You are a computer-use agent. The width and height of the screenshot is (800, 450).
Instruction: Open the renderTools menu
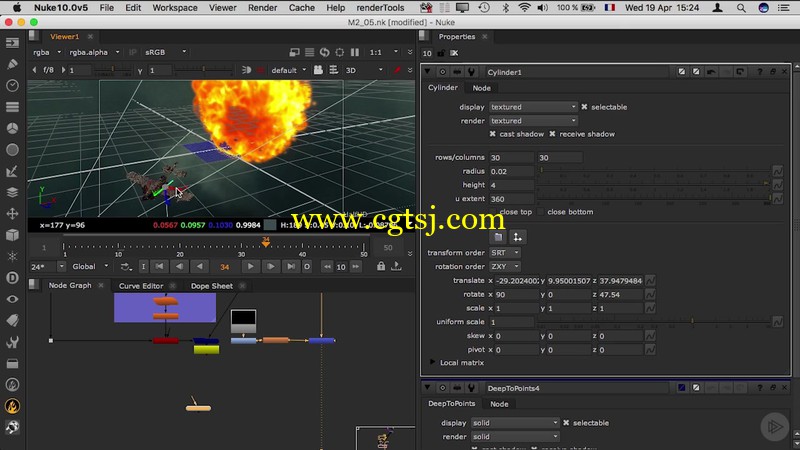[x=380, y=8]
